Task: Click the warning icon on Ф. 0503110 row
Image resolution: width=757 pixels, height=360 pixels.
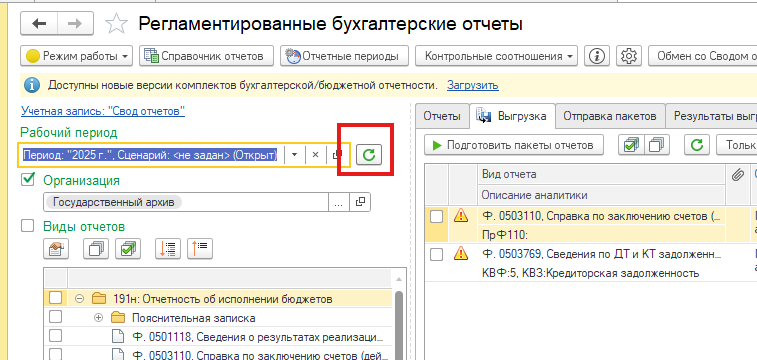Action: pos(462,216)
